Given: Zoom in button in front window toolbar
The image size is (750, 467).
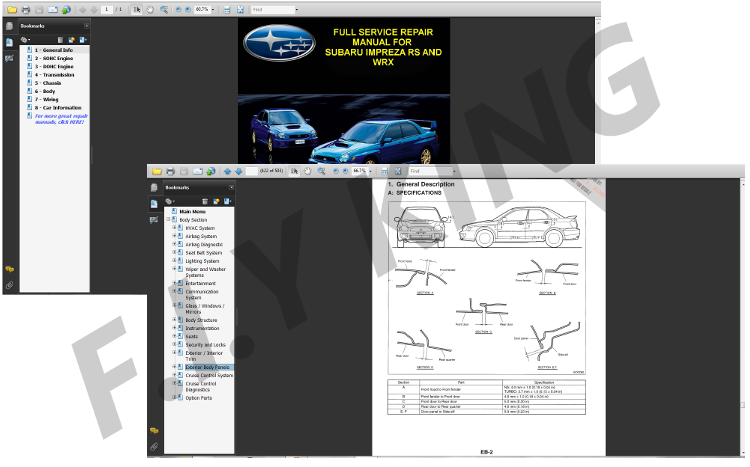Looking at the screenshot, I should coord(345,171).
